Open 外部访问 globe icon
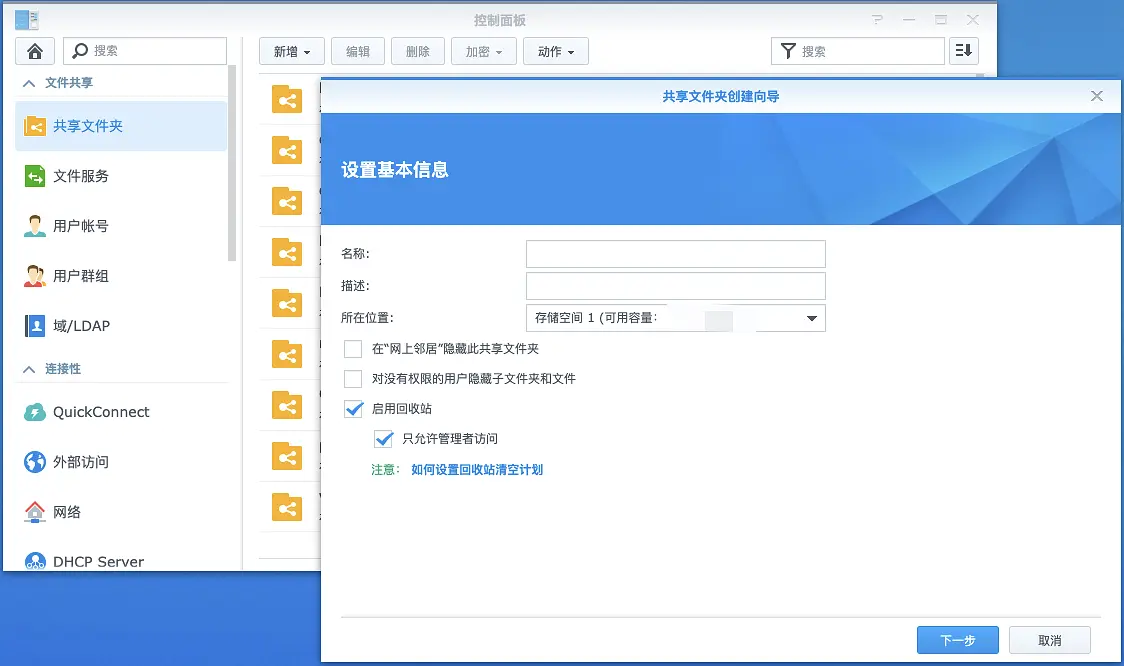The image size is (1124, 666). (x=35, y=462)
